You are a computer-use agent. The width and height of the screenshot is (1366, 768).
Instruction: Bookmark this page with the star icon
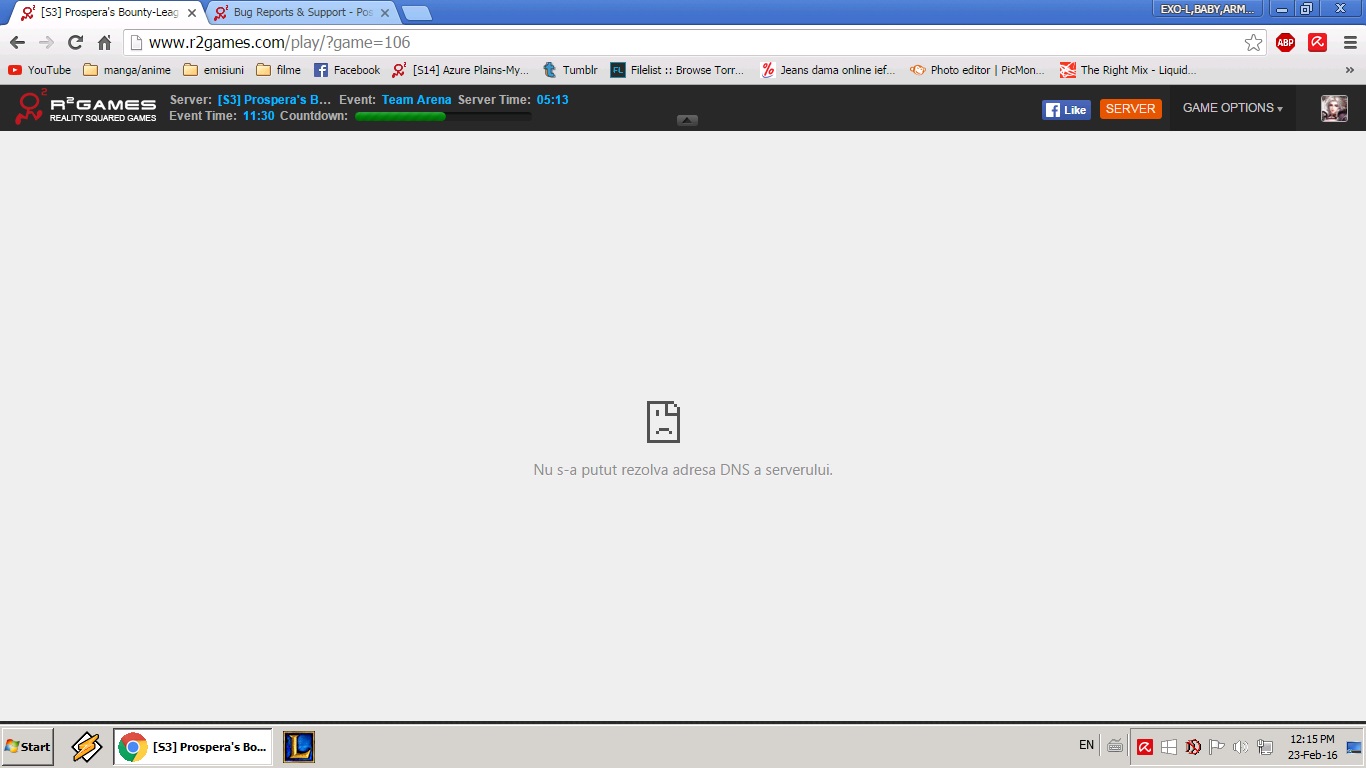click(1253, 42)
